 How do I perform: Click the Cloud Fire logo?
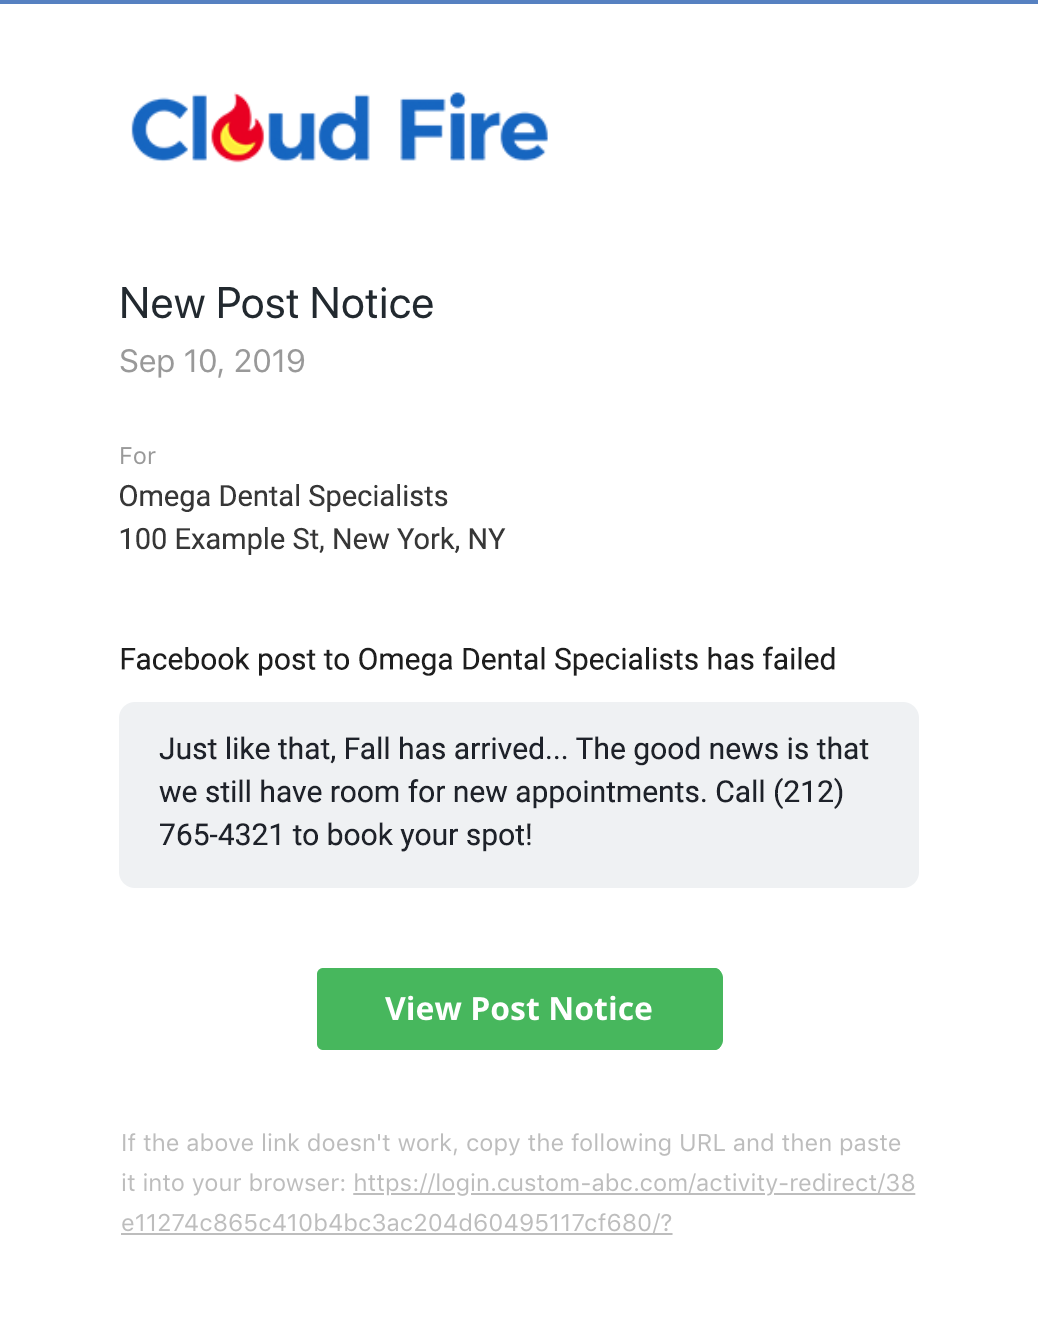coord(339,128)
